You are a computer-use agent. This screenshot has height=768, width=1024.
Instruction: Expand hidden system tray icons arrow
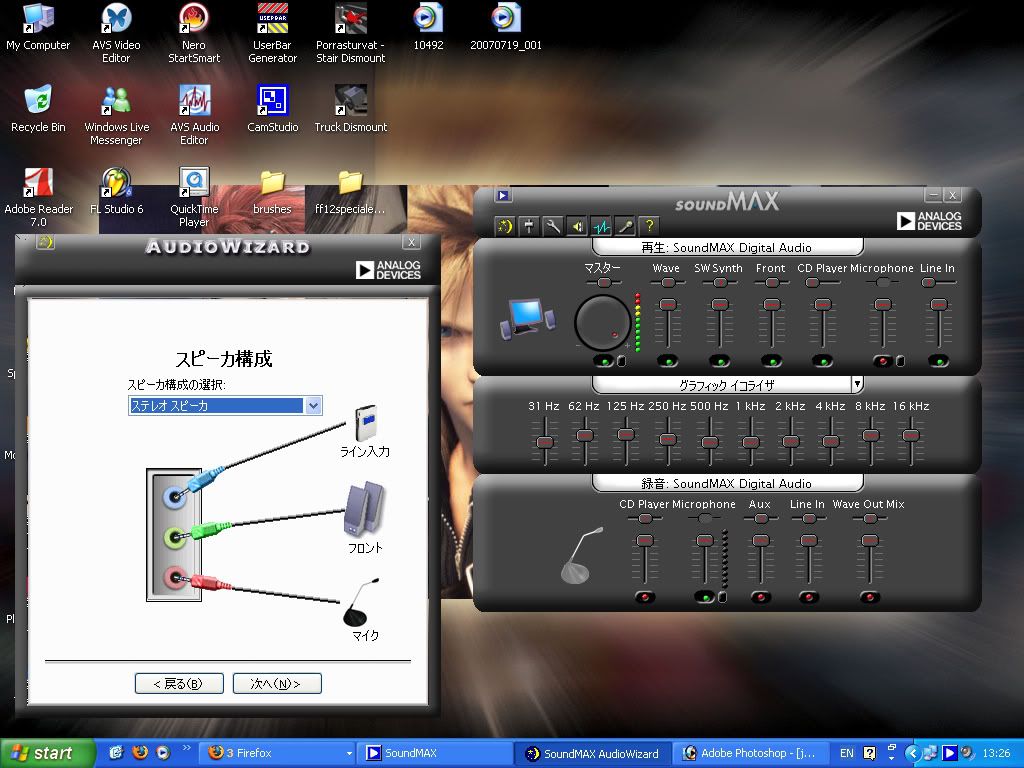912,753
